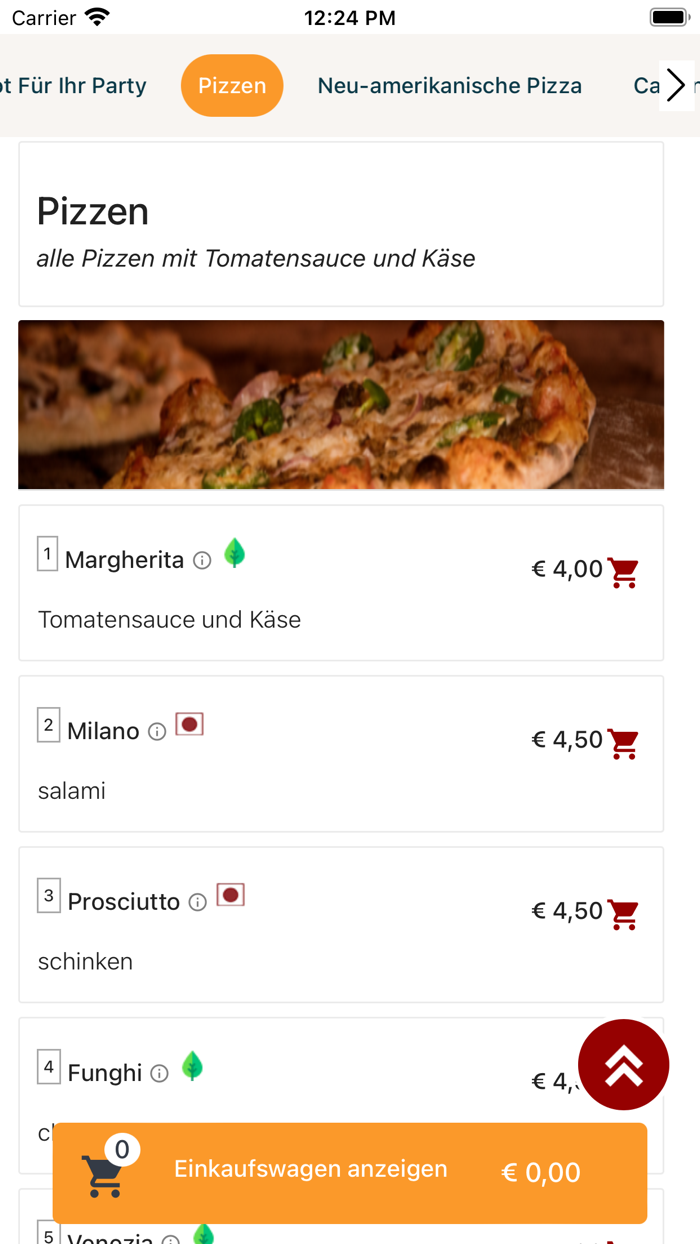
Task: Click the vegetarian leaf beside Margherita
Action: pos(234,553)
